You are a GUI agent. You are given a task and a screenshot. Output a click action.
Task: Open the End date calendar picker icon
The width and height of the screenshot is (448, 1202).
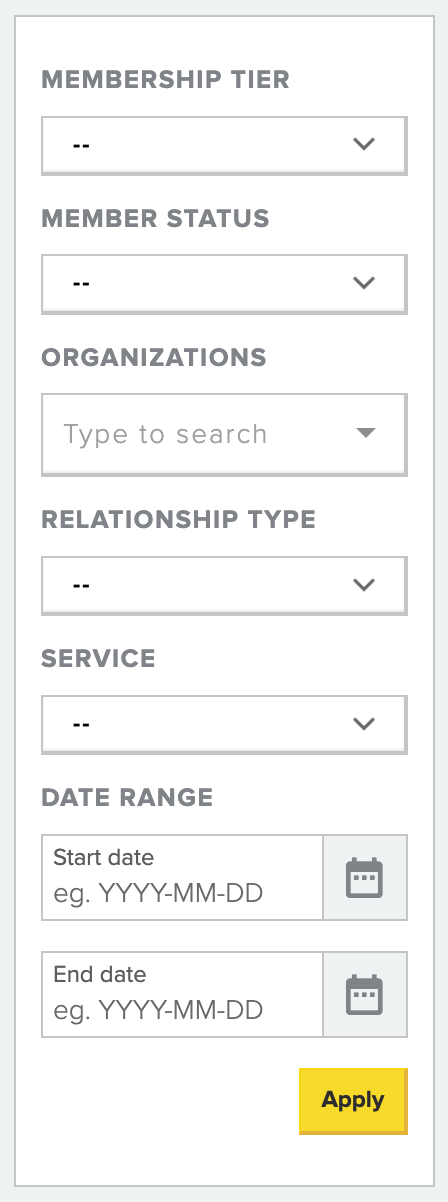click(365, 994)
